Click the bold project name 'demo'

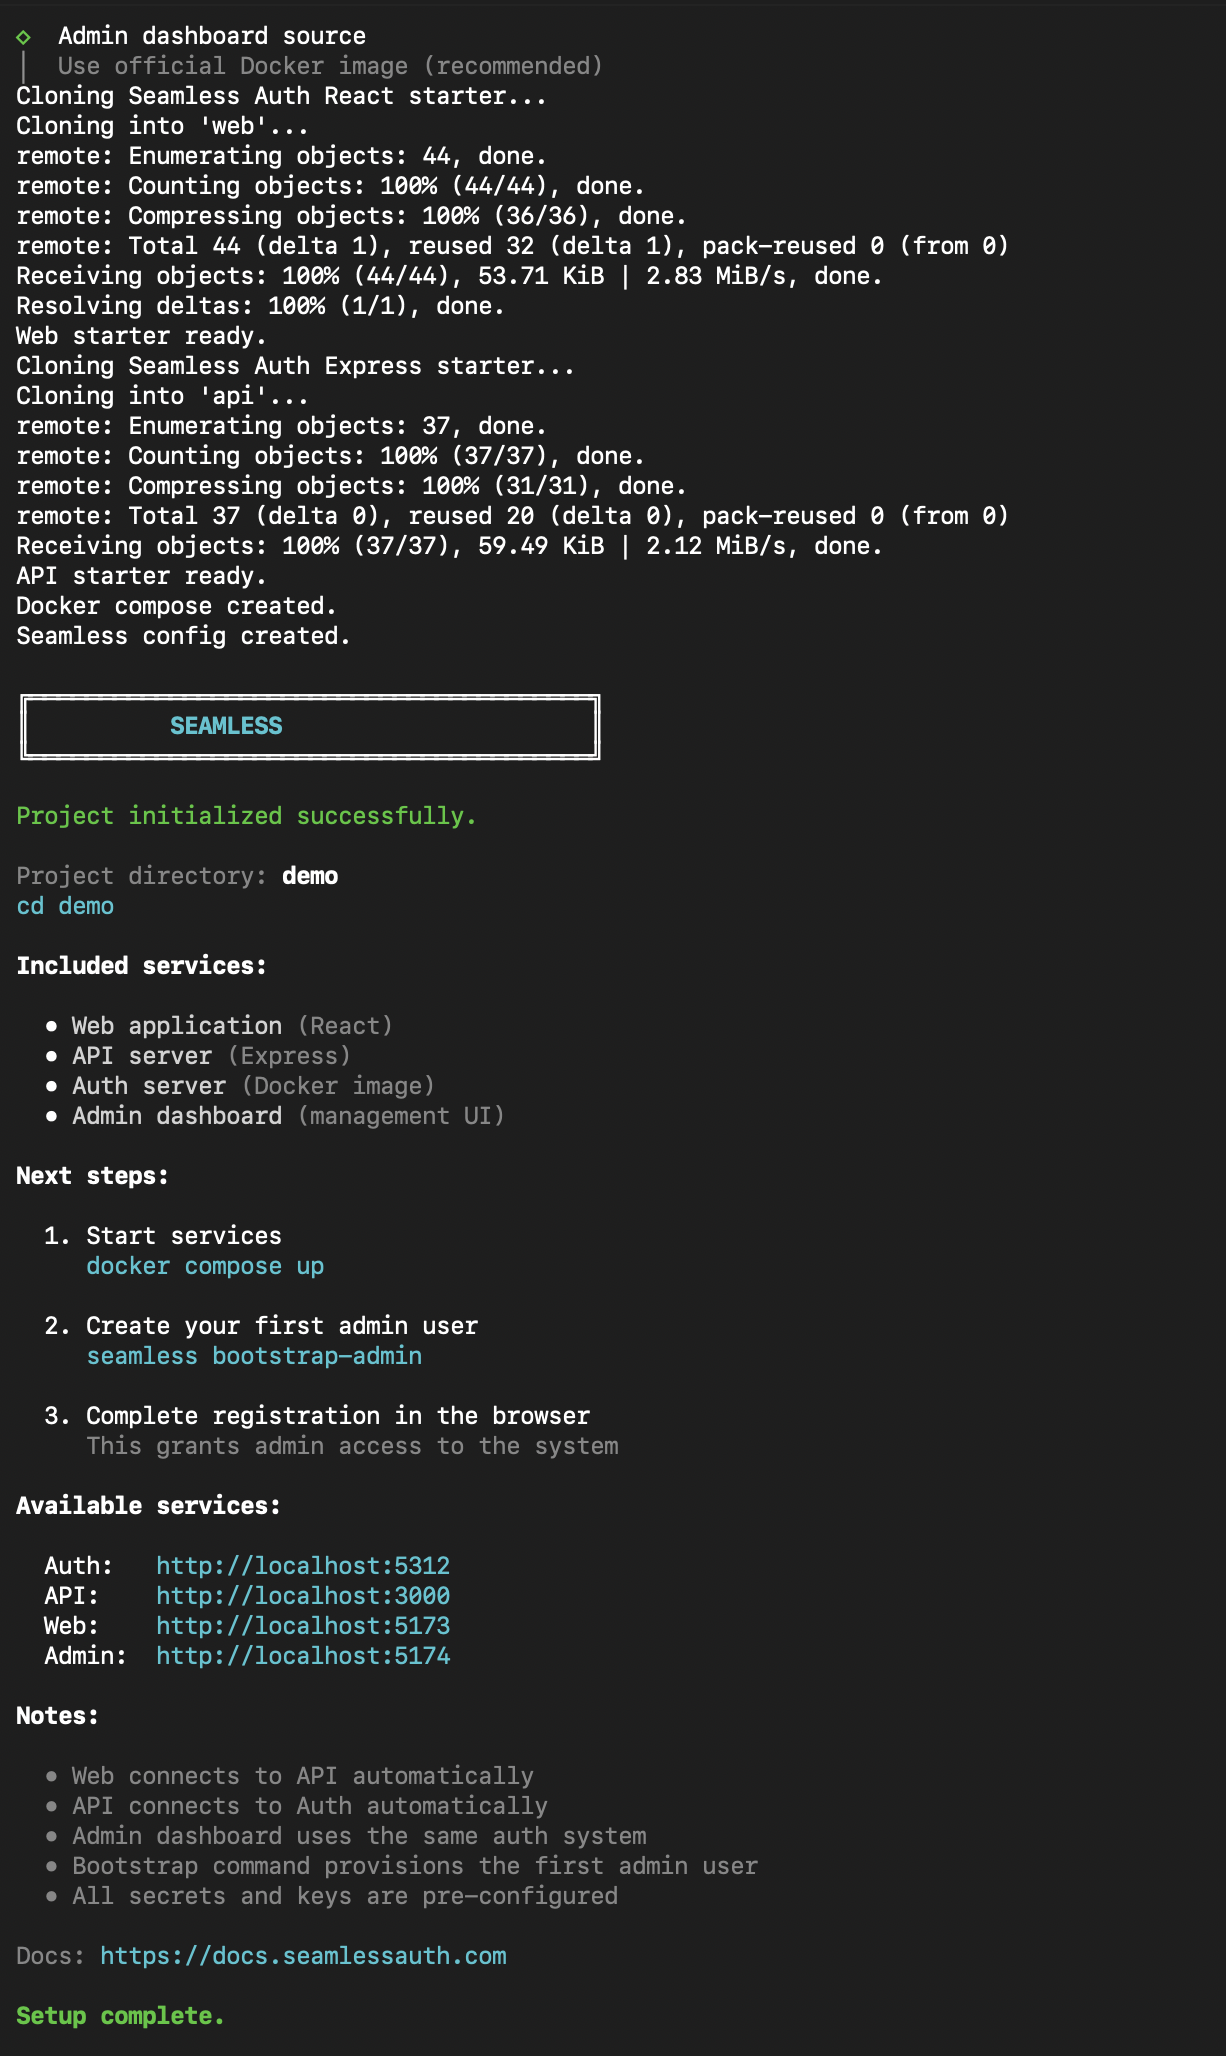[310, 876]
